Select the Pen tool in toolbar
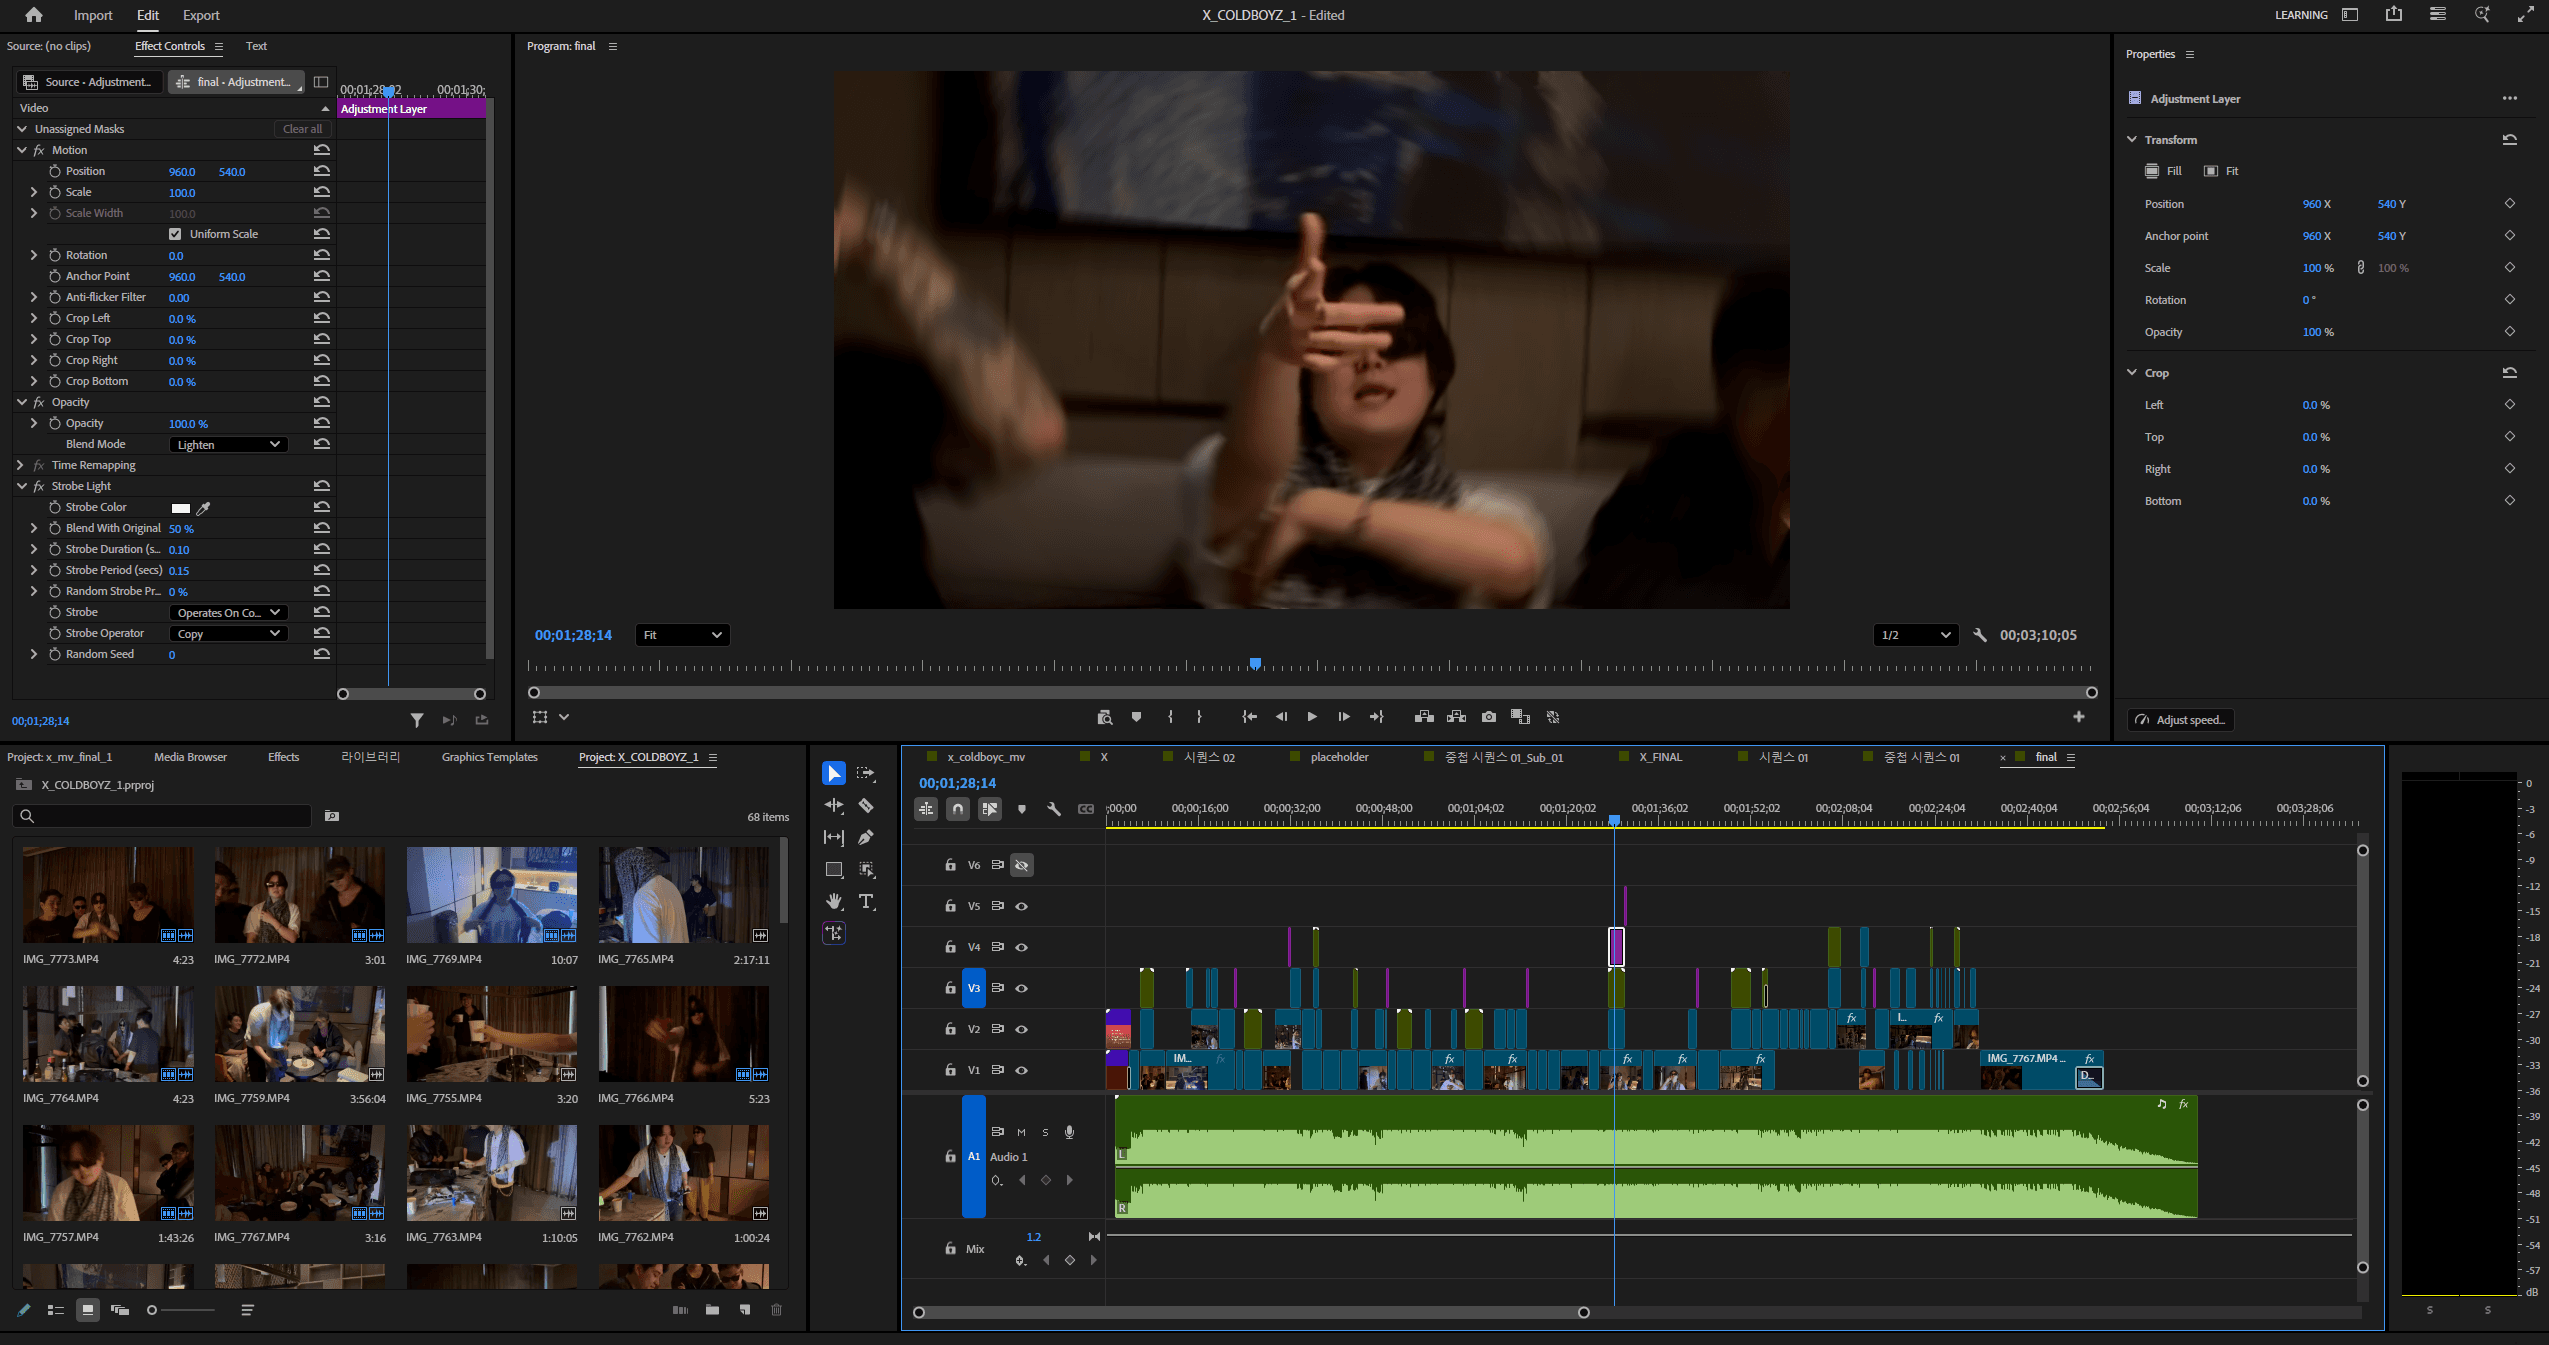Viewport: 2549px width, 1345px height. [866, 837]
